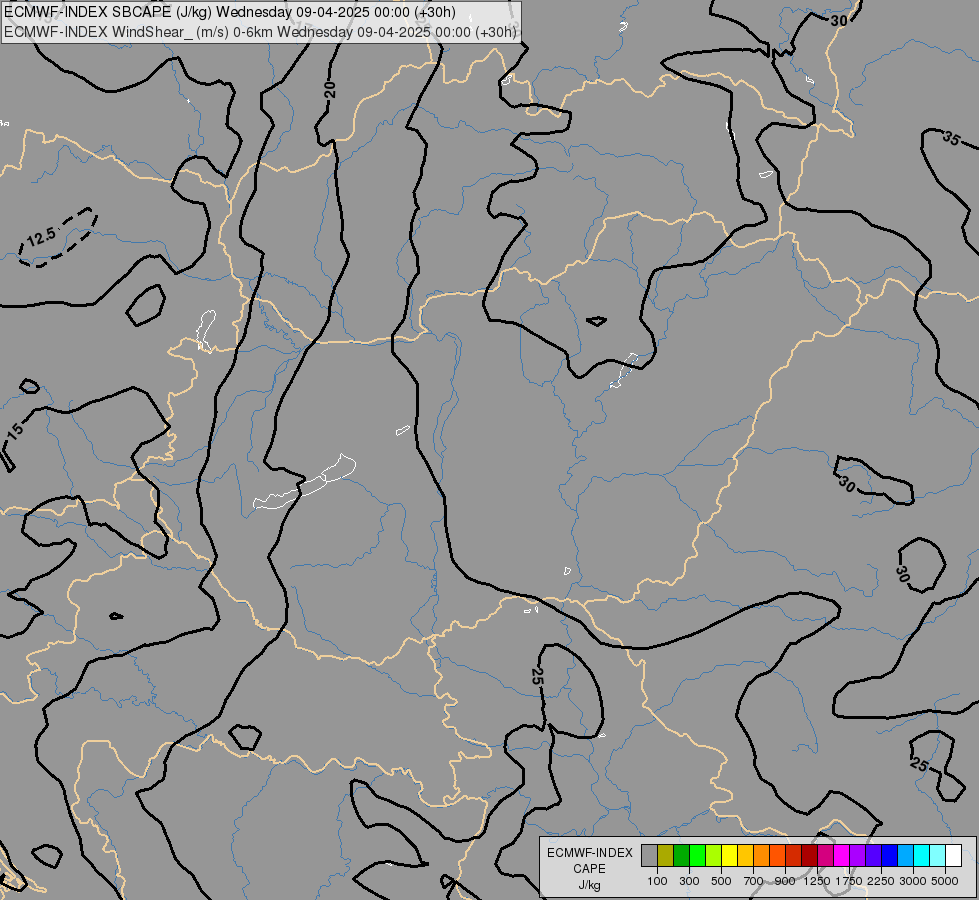Click the contour label 15
Image resolution: width=979 pixels, height=900 pixels.
click(x=15, y=429)
